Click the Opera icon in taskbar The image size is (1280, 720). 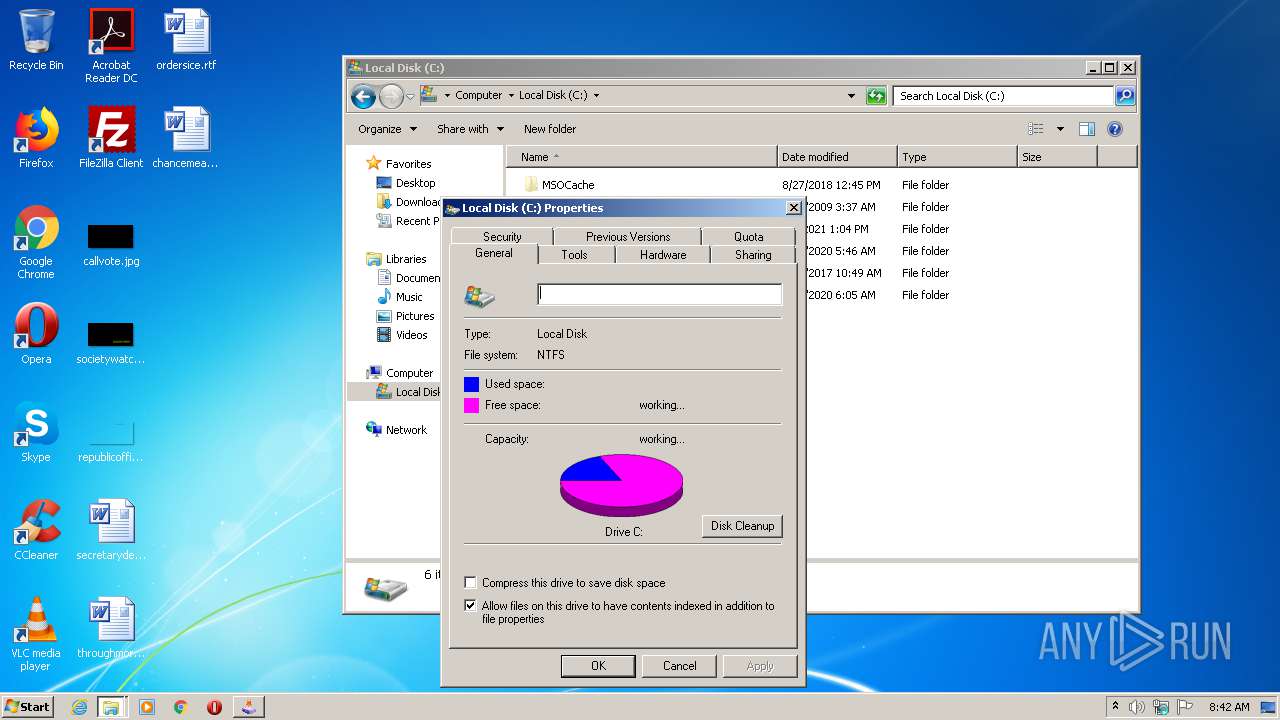coord(214,707)
